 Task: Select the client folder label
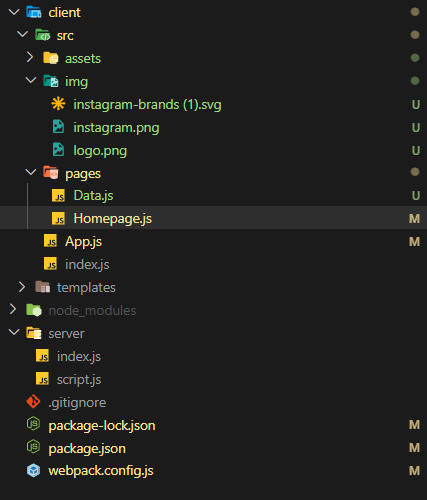pyautogui.click(x=65, y=13)
